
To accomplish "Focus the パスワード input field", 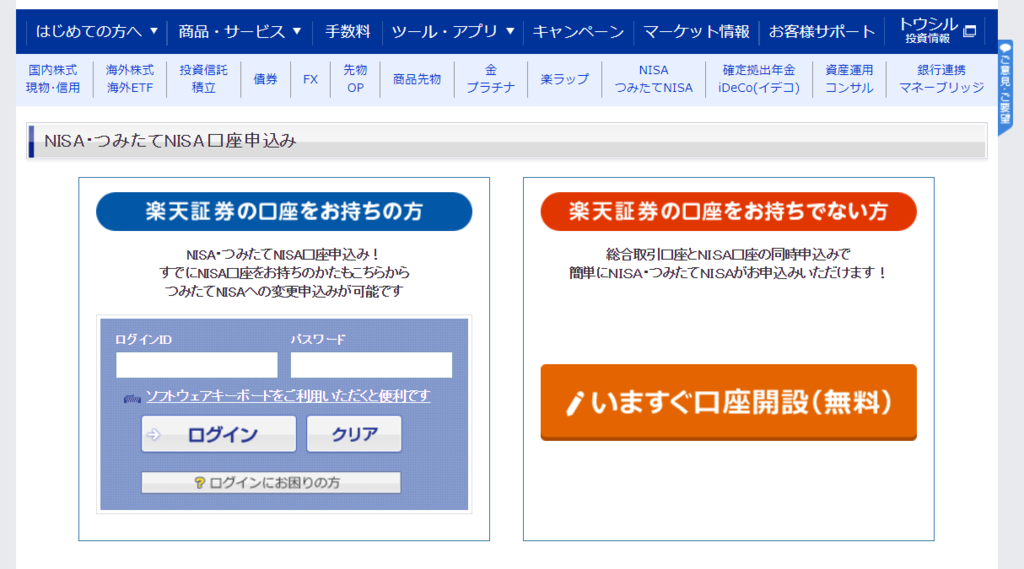I will (371, 365).
